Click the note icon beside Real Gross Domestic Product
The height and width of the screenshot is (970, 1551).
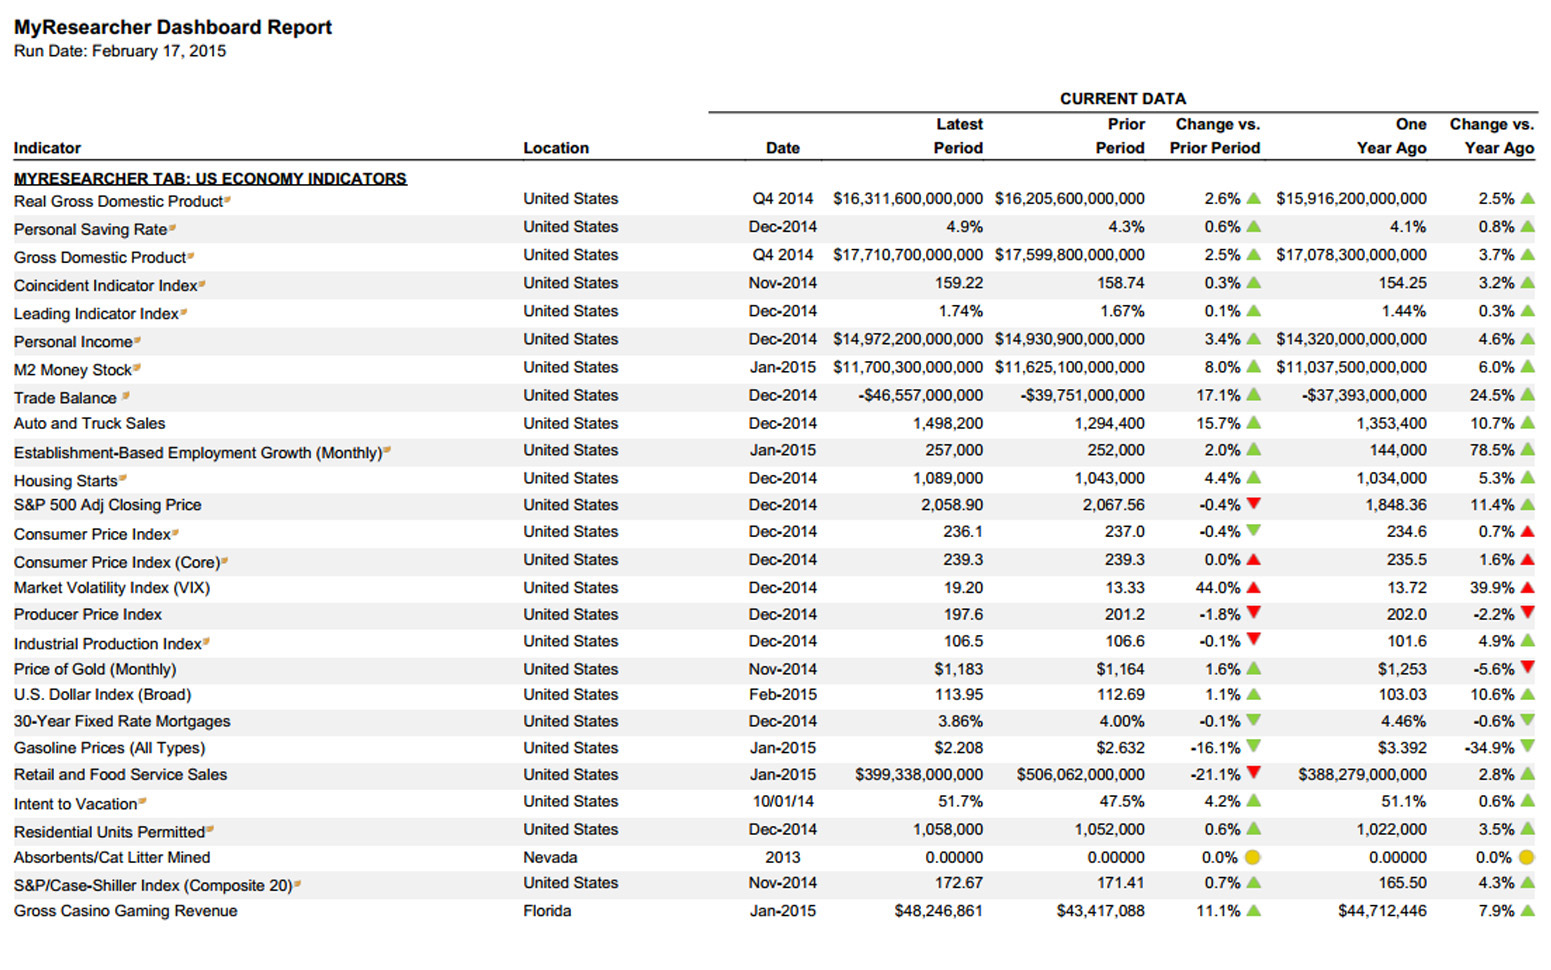(228, 200)
